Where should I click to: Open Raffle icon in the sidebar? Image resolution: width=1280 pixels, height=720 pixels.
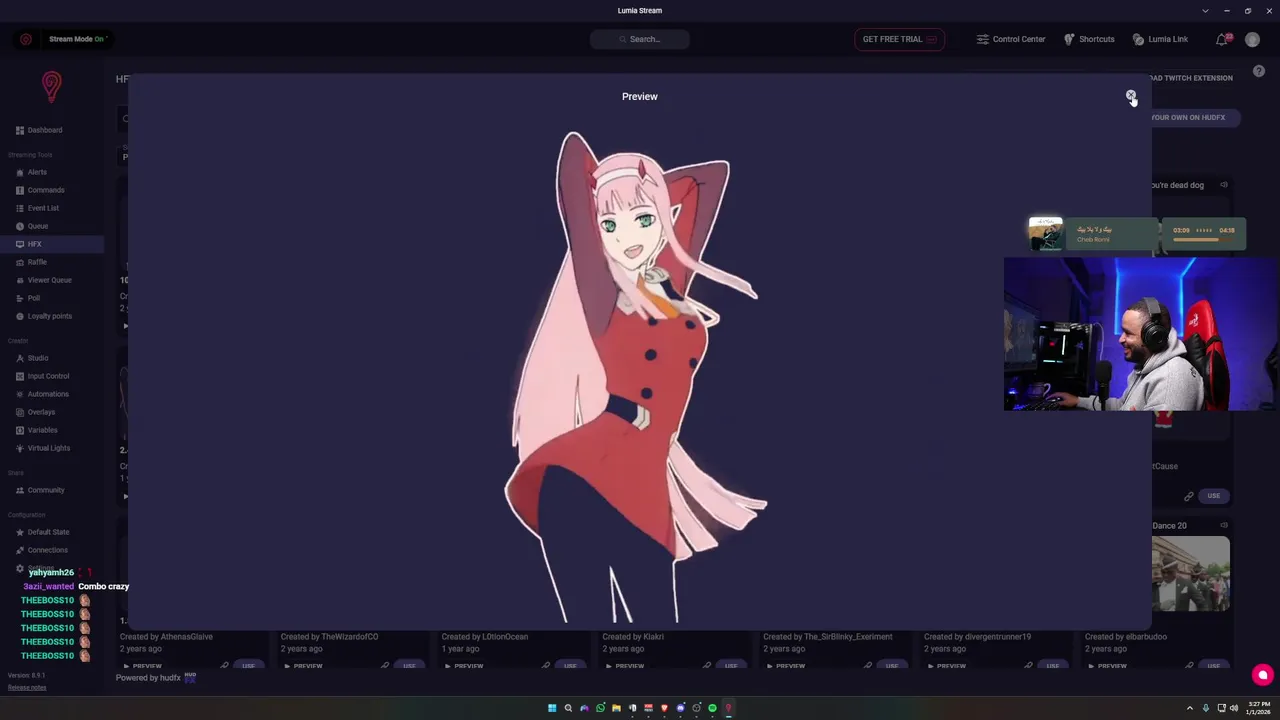(x=20, y=262)
